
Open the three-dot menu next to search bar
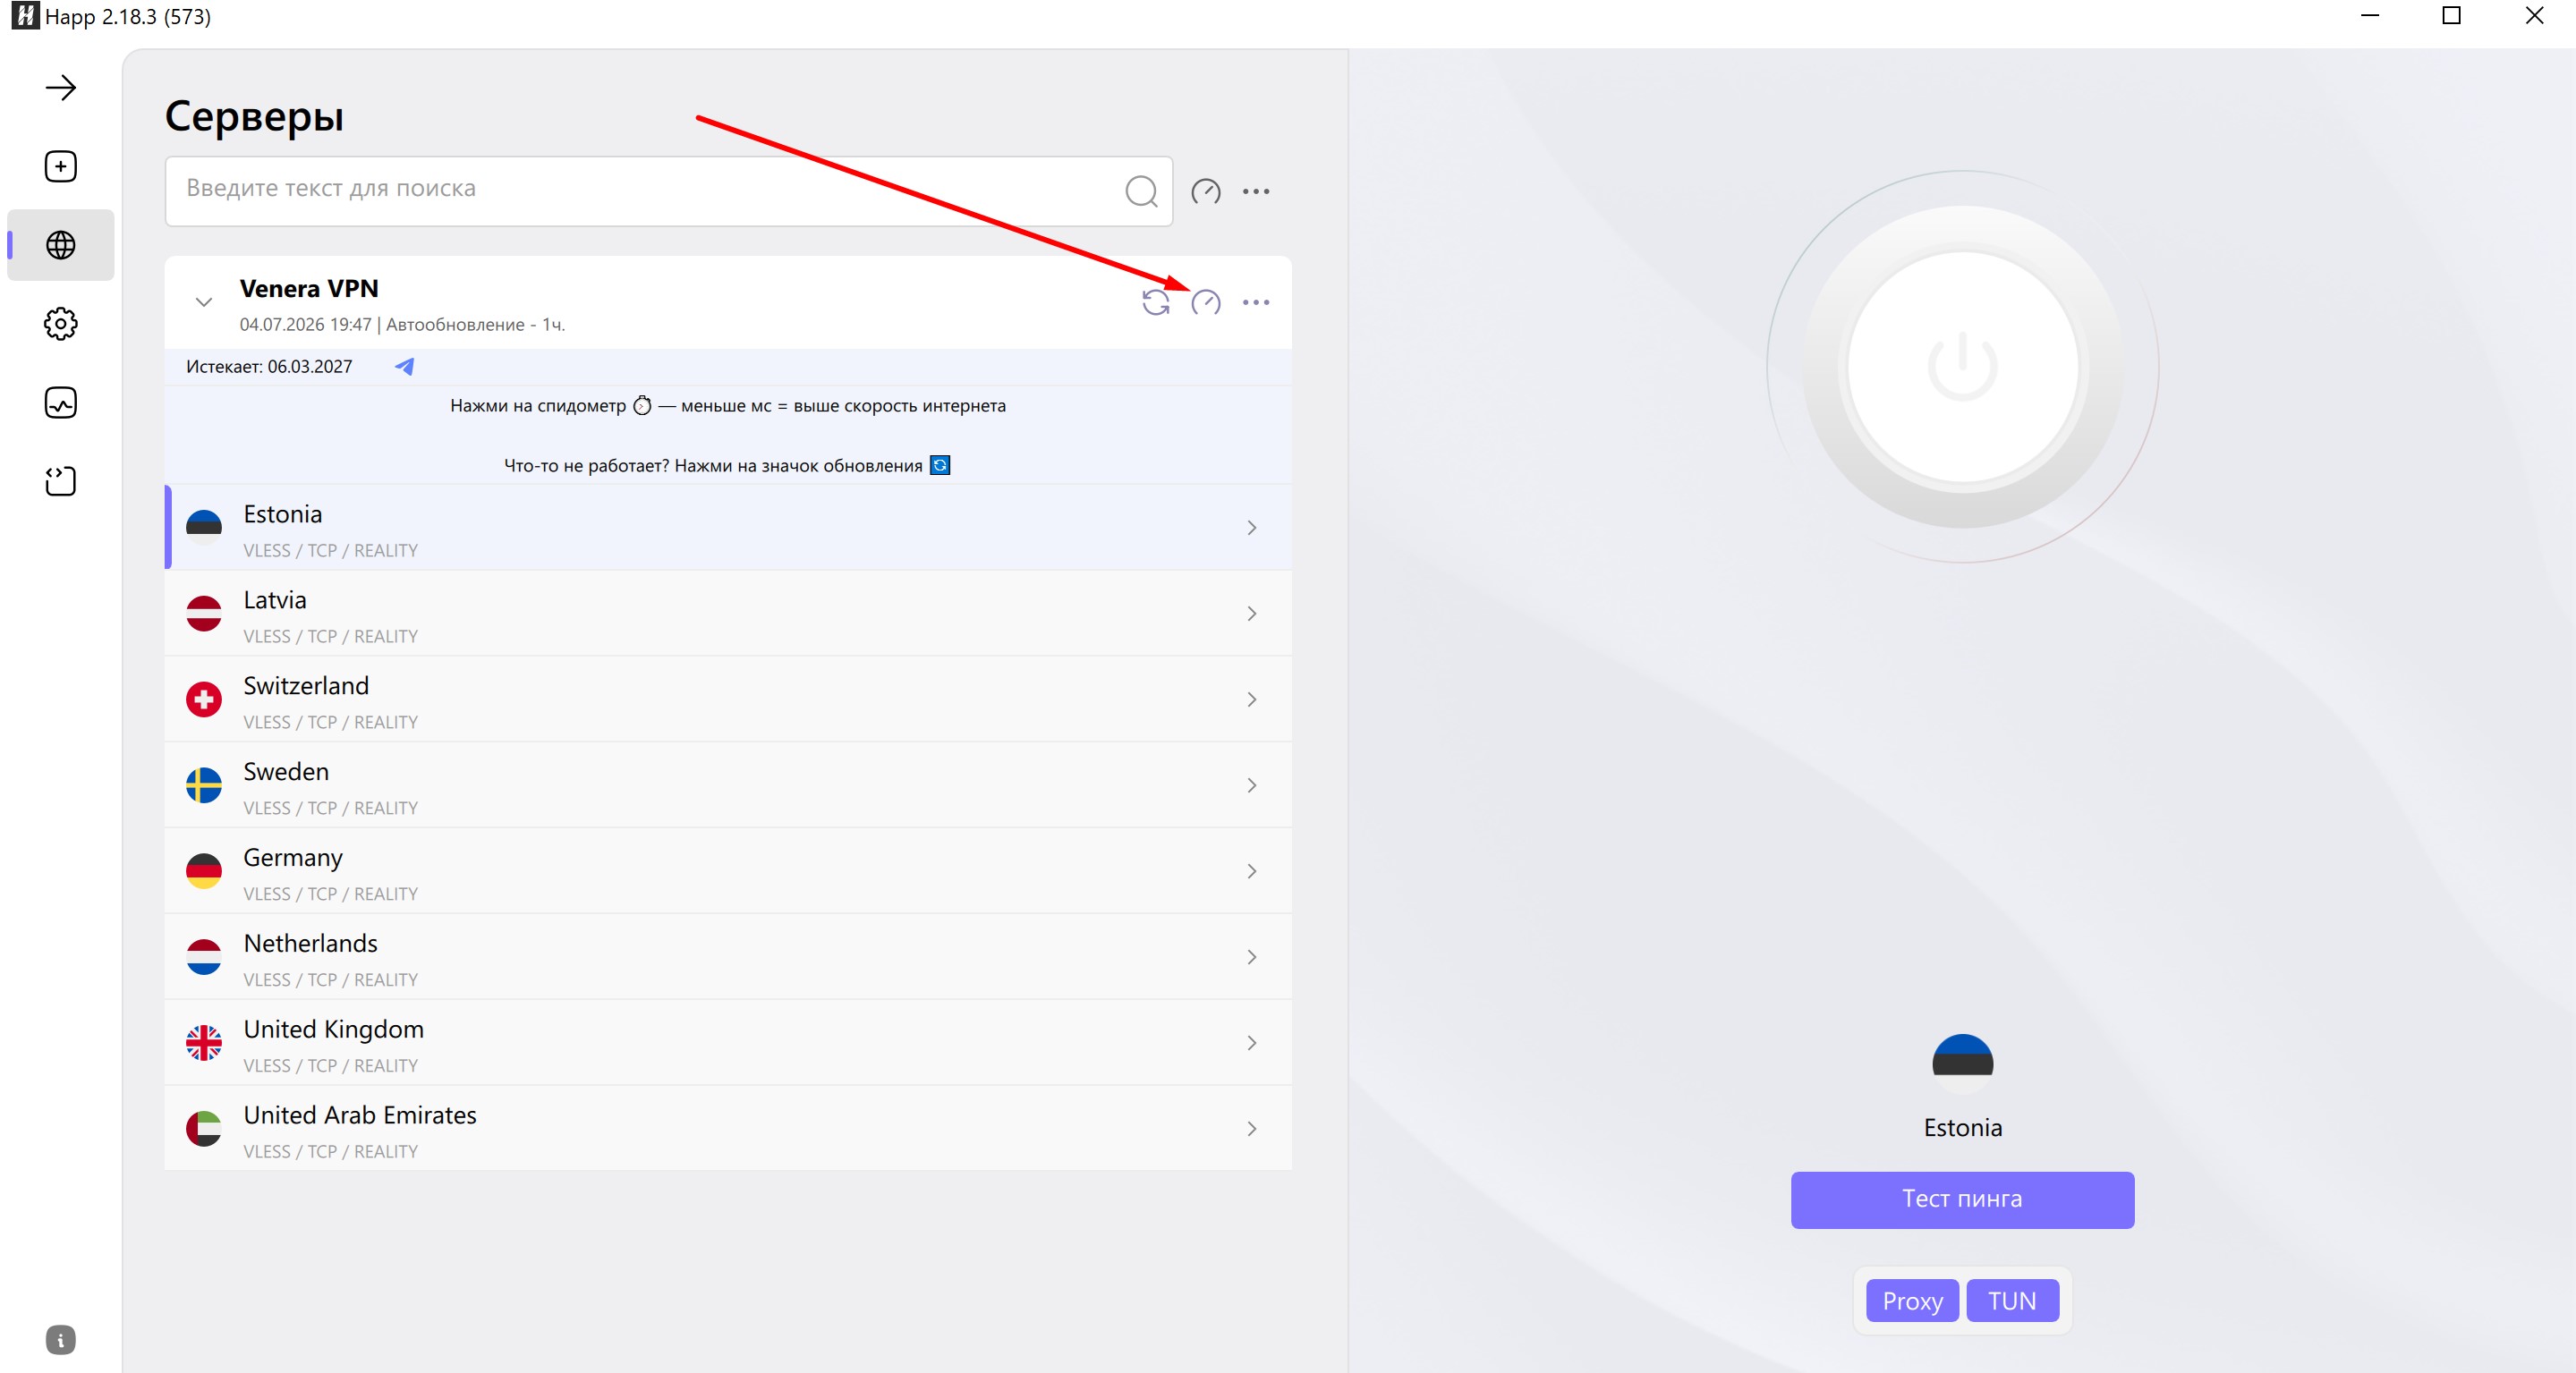pyautogui.click(x=1255, y=191)
